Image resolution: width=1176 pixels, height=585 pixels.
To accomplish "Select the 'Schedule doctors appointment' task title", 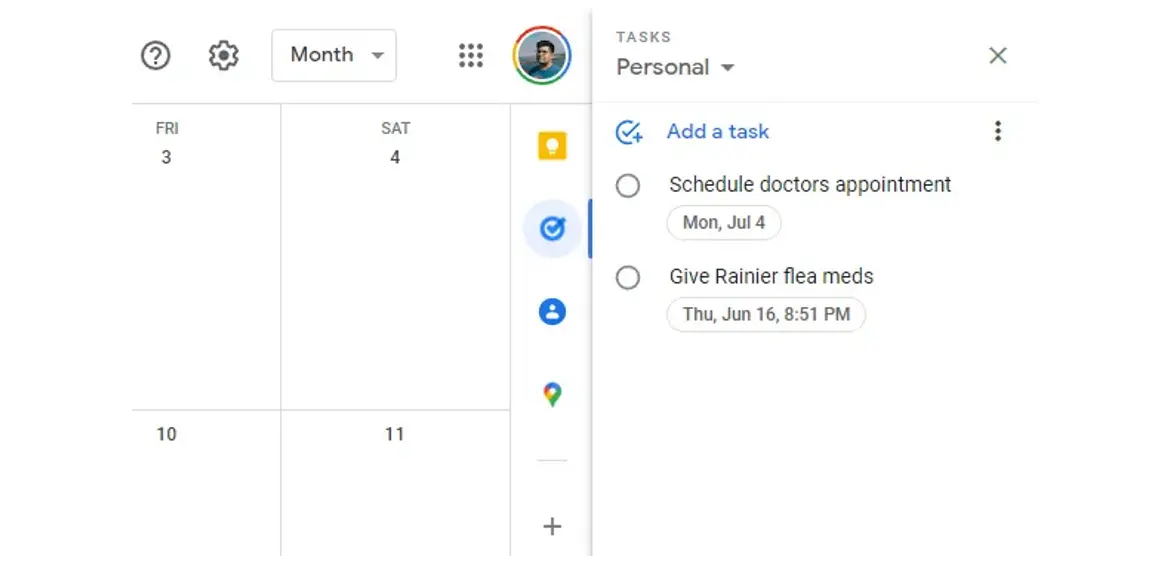I will [810, 185].
